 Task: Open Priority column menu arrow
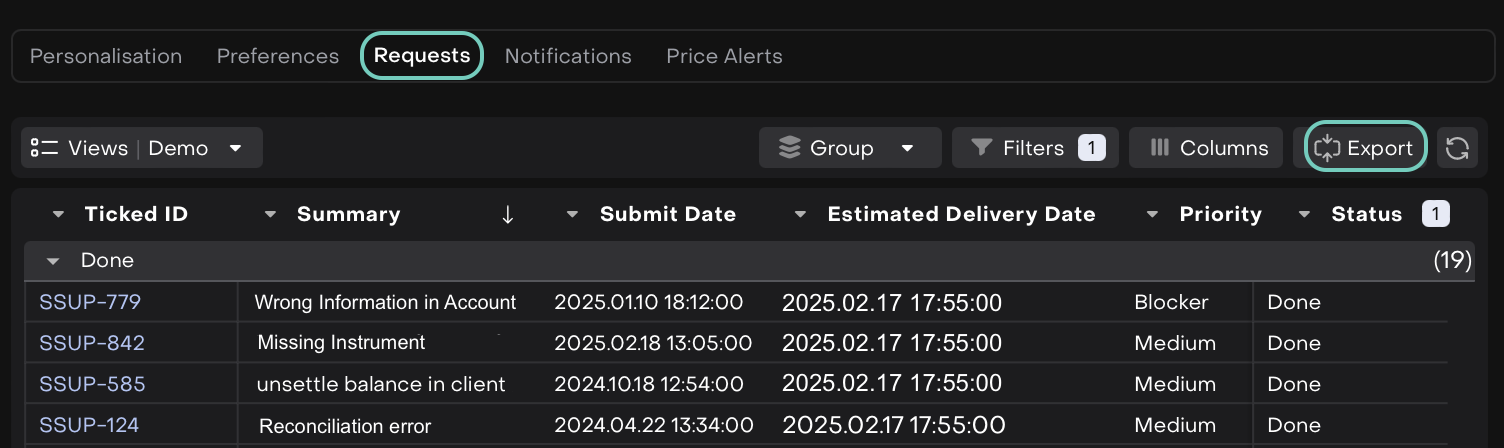1152,214
